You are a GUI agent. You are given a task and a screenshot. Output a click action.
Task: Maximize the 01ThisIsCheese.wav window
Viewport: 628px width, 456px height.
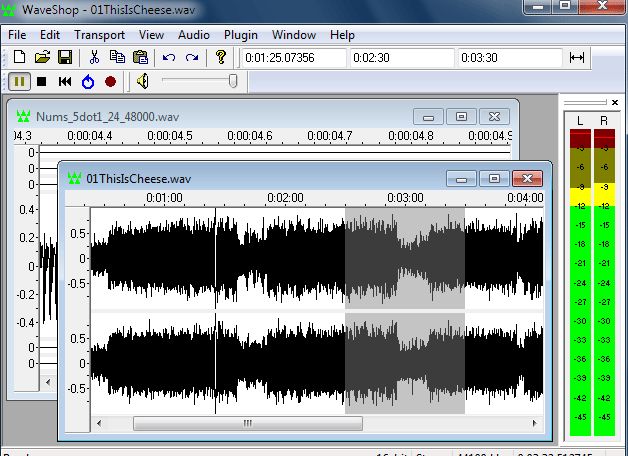(494, 179)
